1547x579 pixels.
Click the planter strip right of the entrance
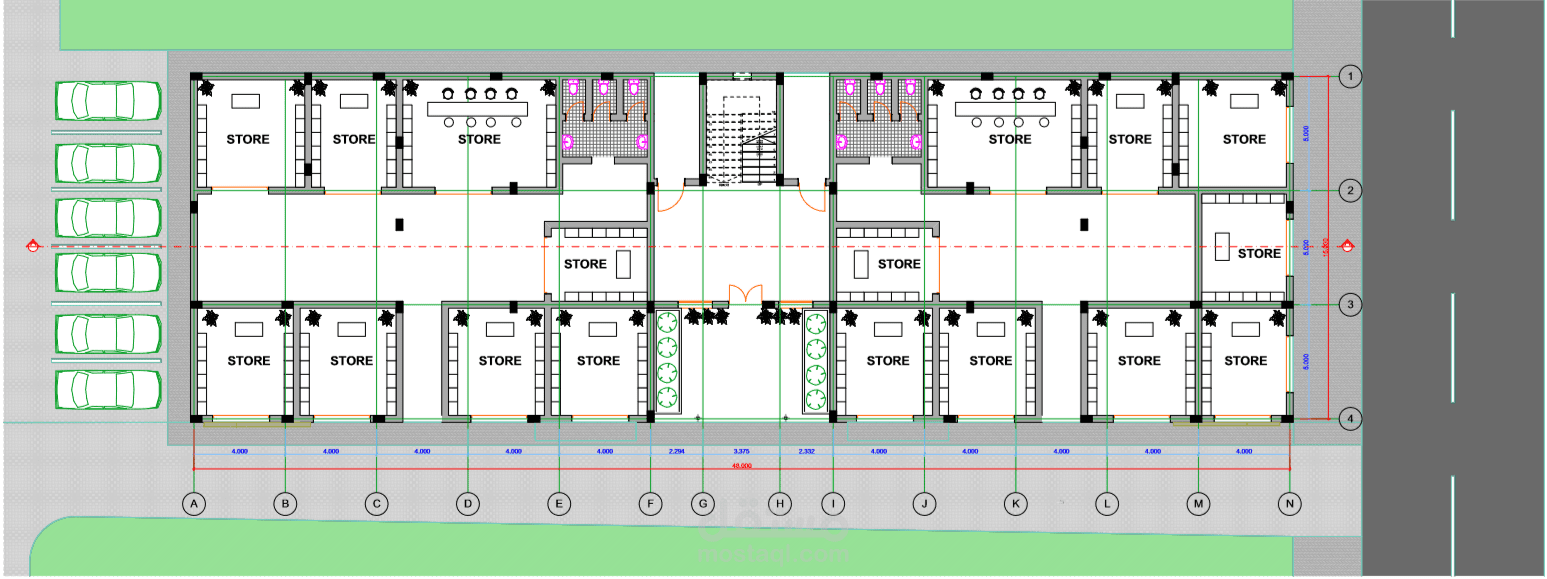tap(816, 362)
